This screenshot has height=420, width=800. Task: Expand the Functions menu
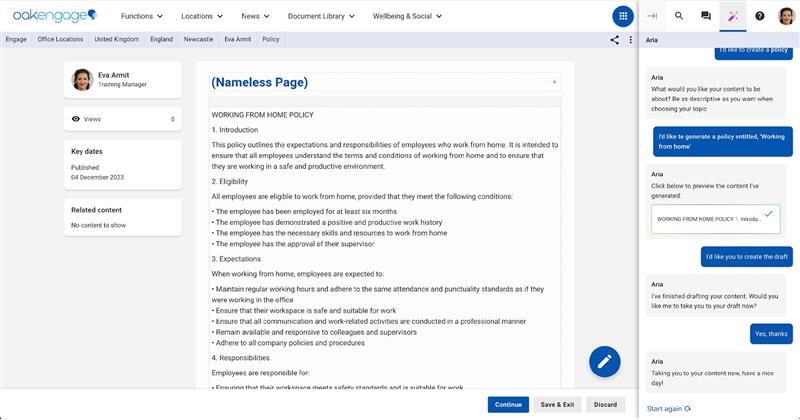click(142, 16)
